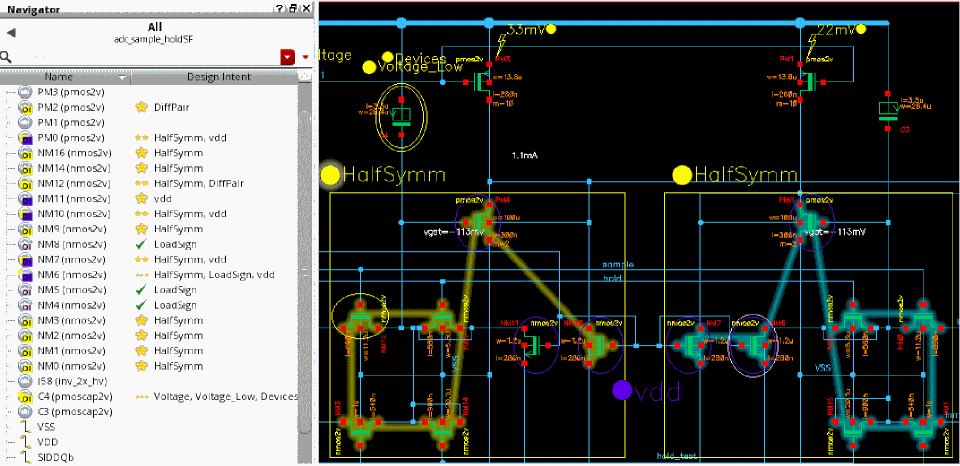Open the red filter dropdown beside search

coord(288,57)
